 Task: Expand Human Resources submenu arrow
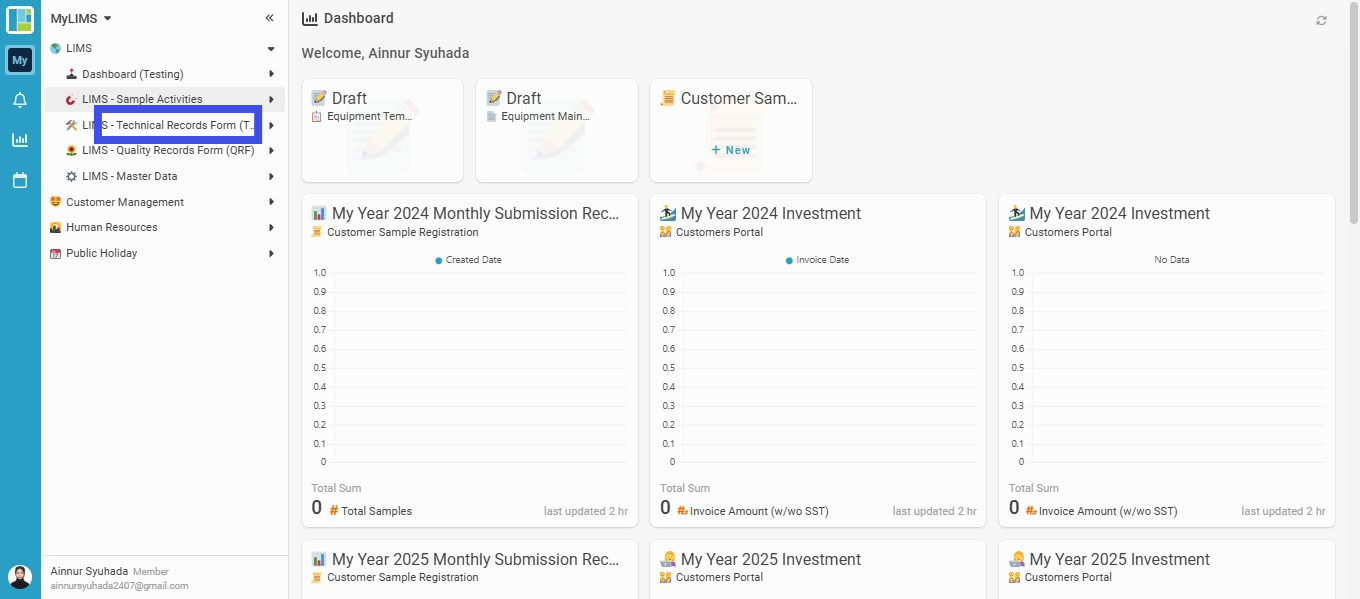click(271, 227)
